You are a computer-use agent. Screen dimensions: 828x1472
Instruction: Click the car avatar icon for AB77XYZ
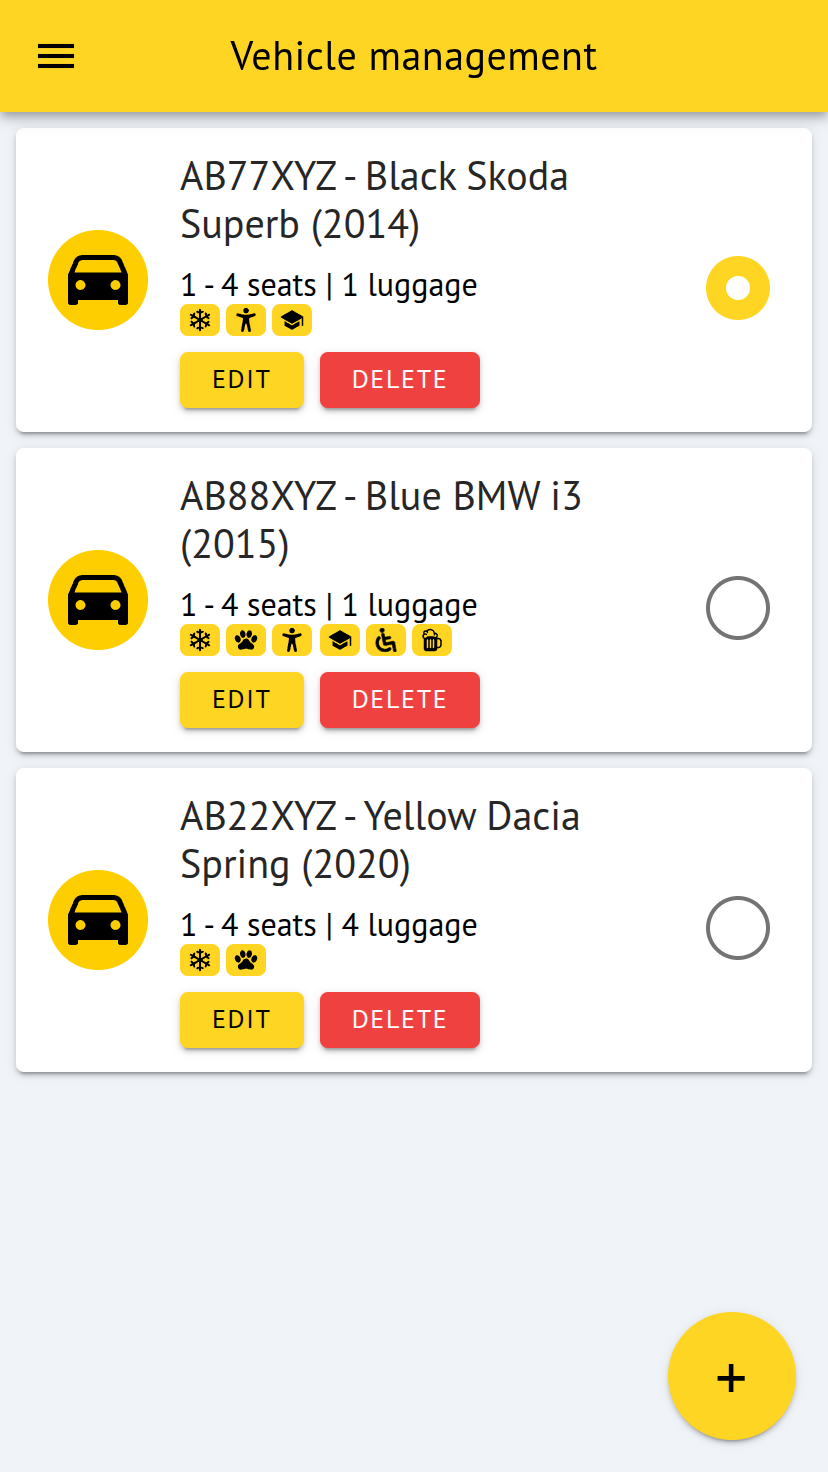pyautogui.click(x=98, y=280)
